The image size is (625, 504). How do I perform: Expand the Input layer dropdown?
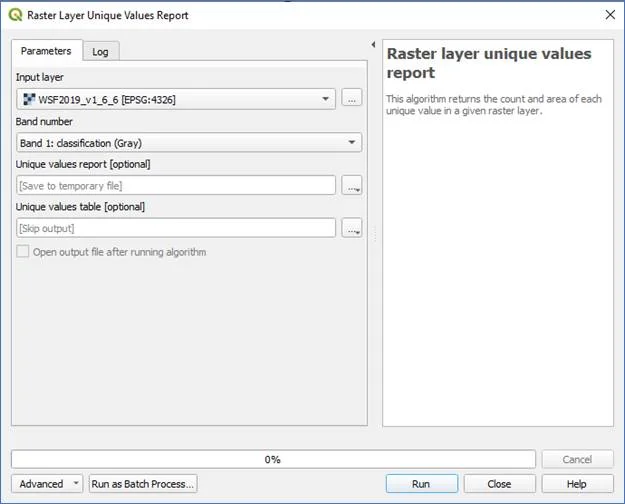pos(326,99)
